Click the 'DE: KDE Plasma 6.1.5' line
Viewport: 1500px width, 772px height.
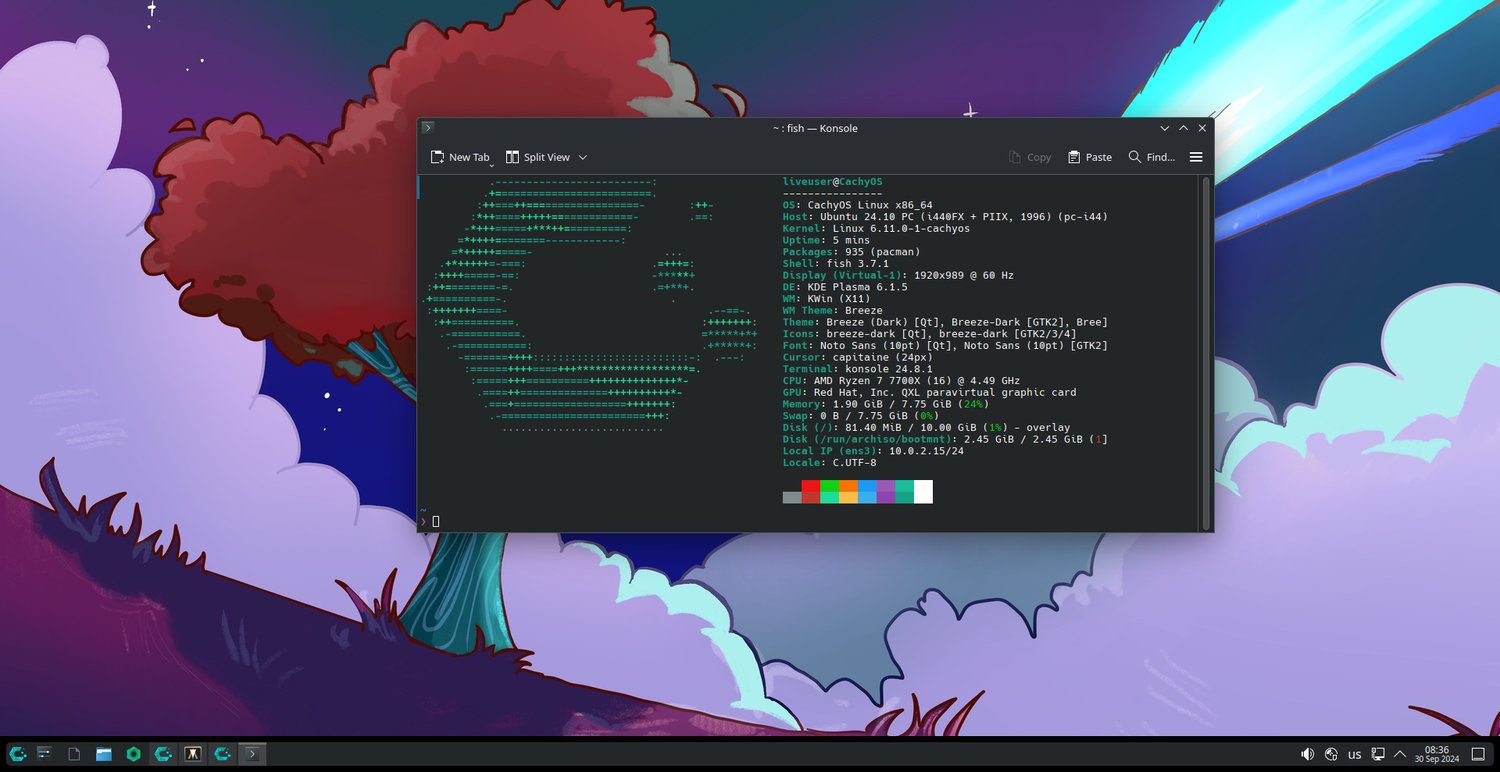(x=845, y=287)
